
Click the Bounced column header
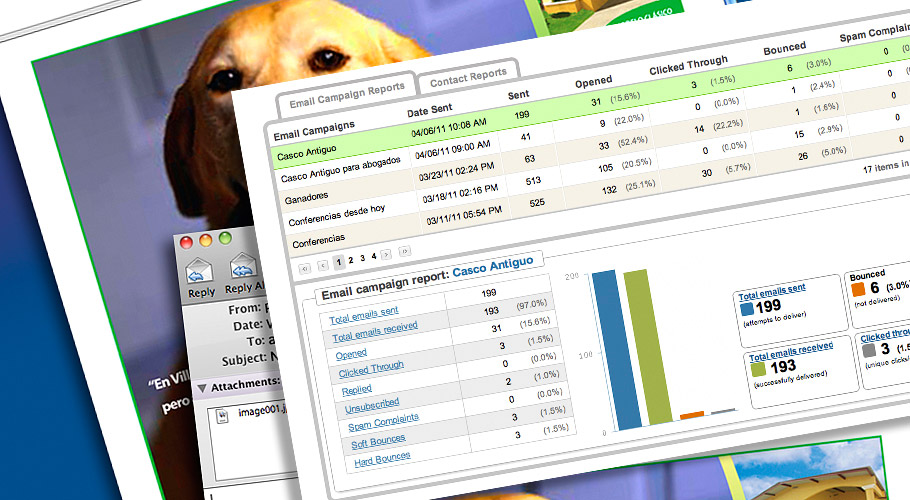click(785, 49)
